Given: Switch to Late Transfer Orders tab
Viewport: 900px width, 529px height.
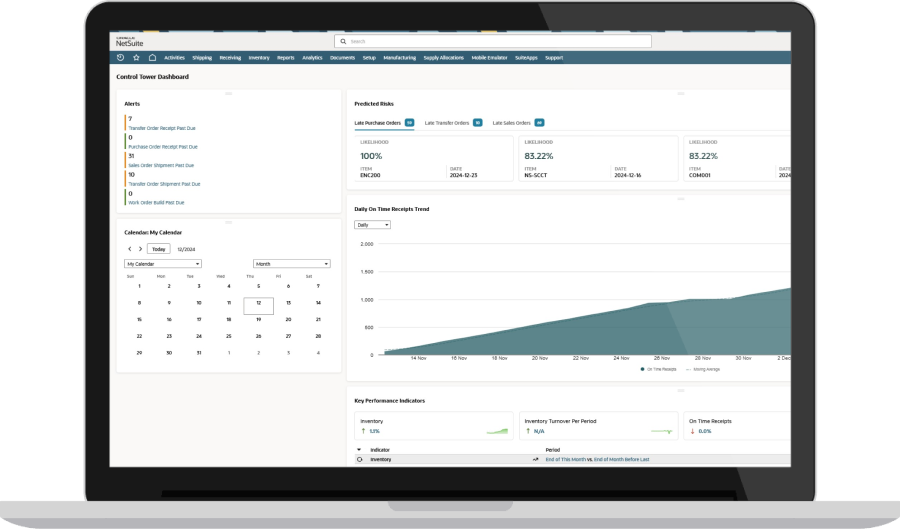Looking at the screenshot, I should pos(447,123).
